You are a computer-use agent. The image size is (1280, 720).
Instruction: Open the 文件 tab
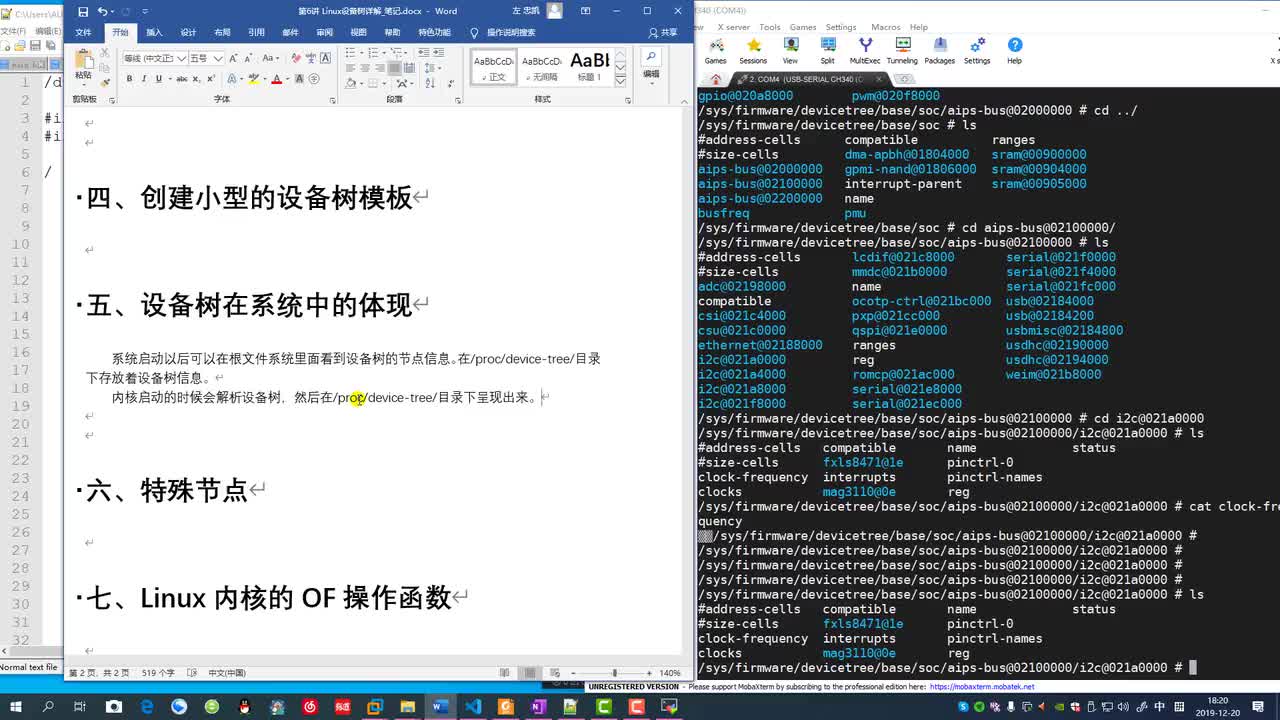click(x=83, y=32)
